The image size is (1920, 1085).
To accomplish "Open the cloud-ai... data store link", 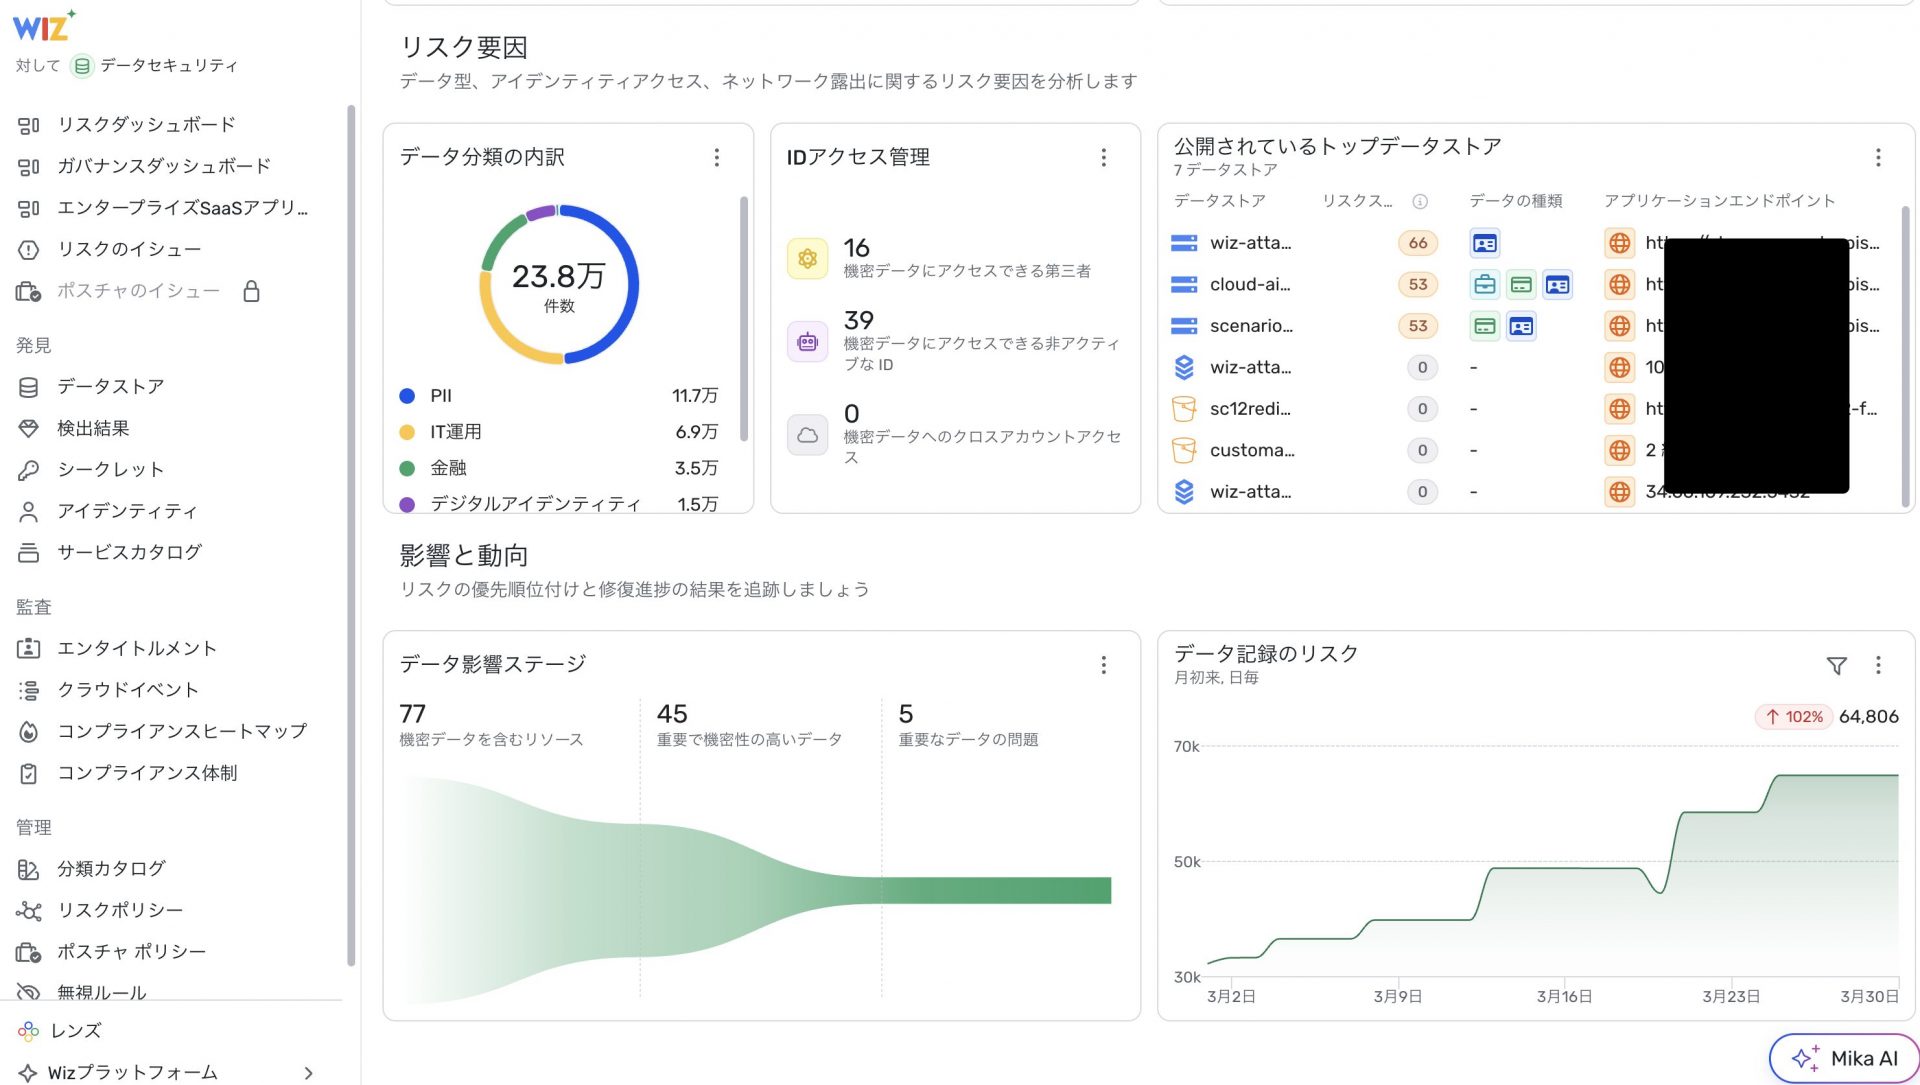I will pyautogui.click(x=1249, y=285).
